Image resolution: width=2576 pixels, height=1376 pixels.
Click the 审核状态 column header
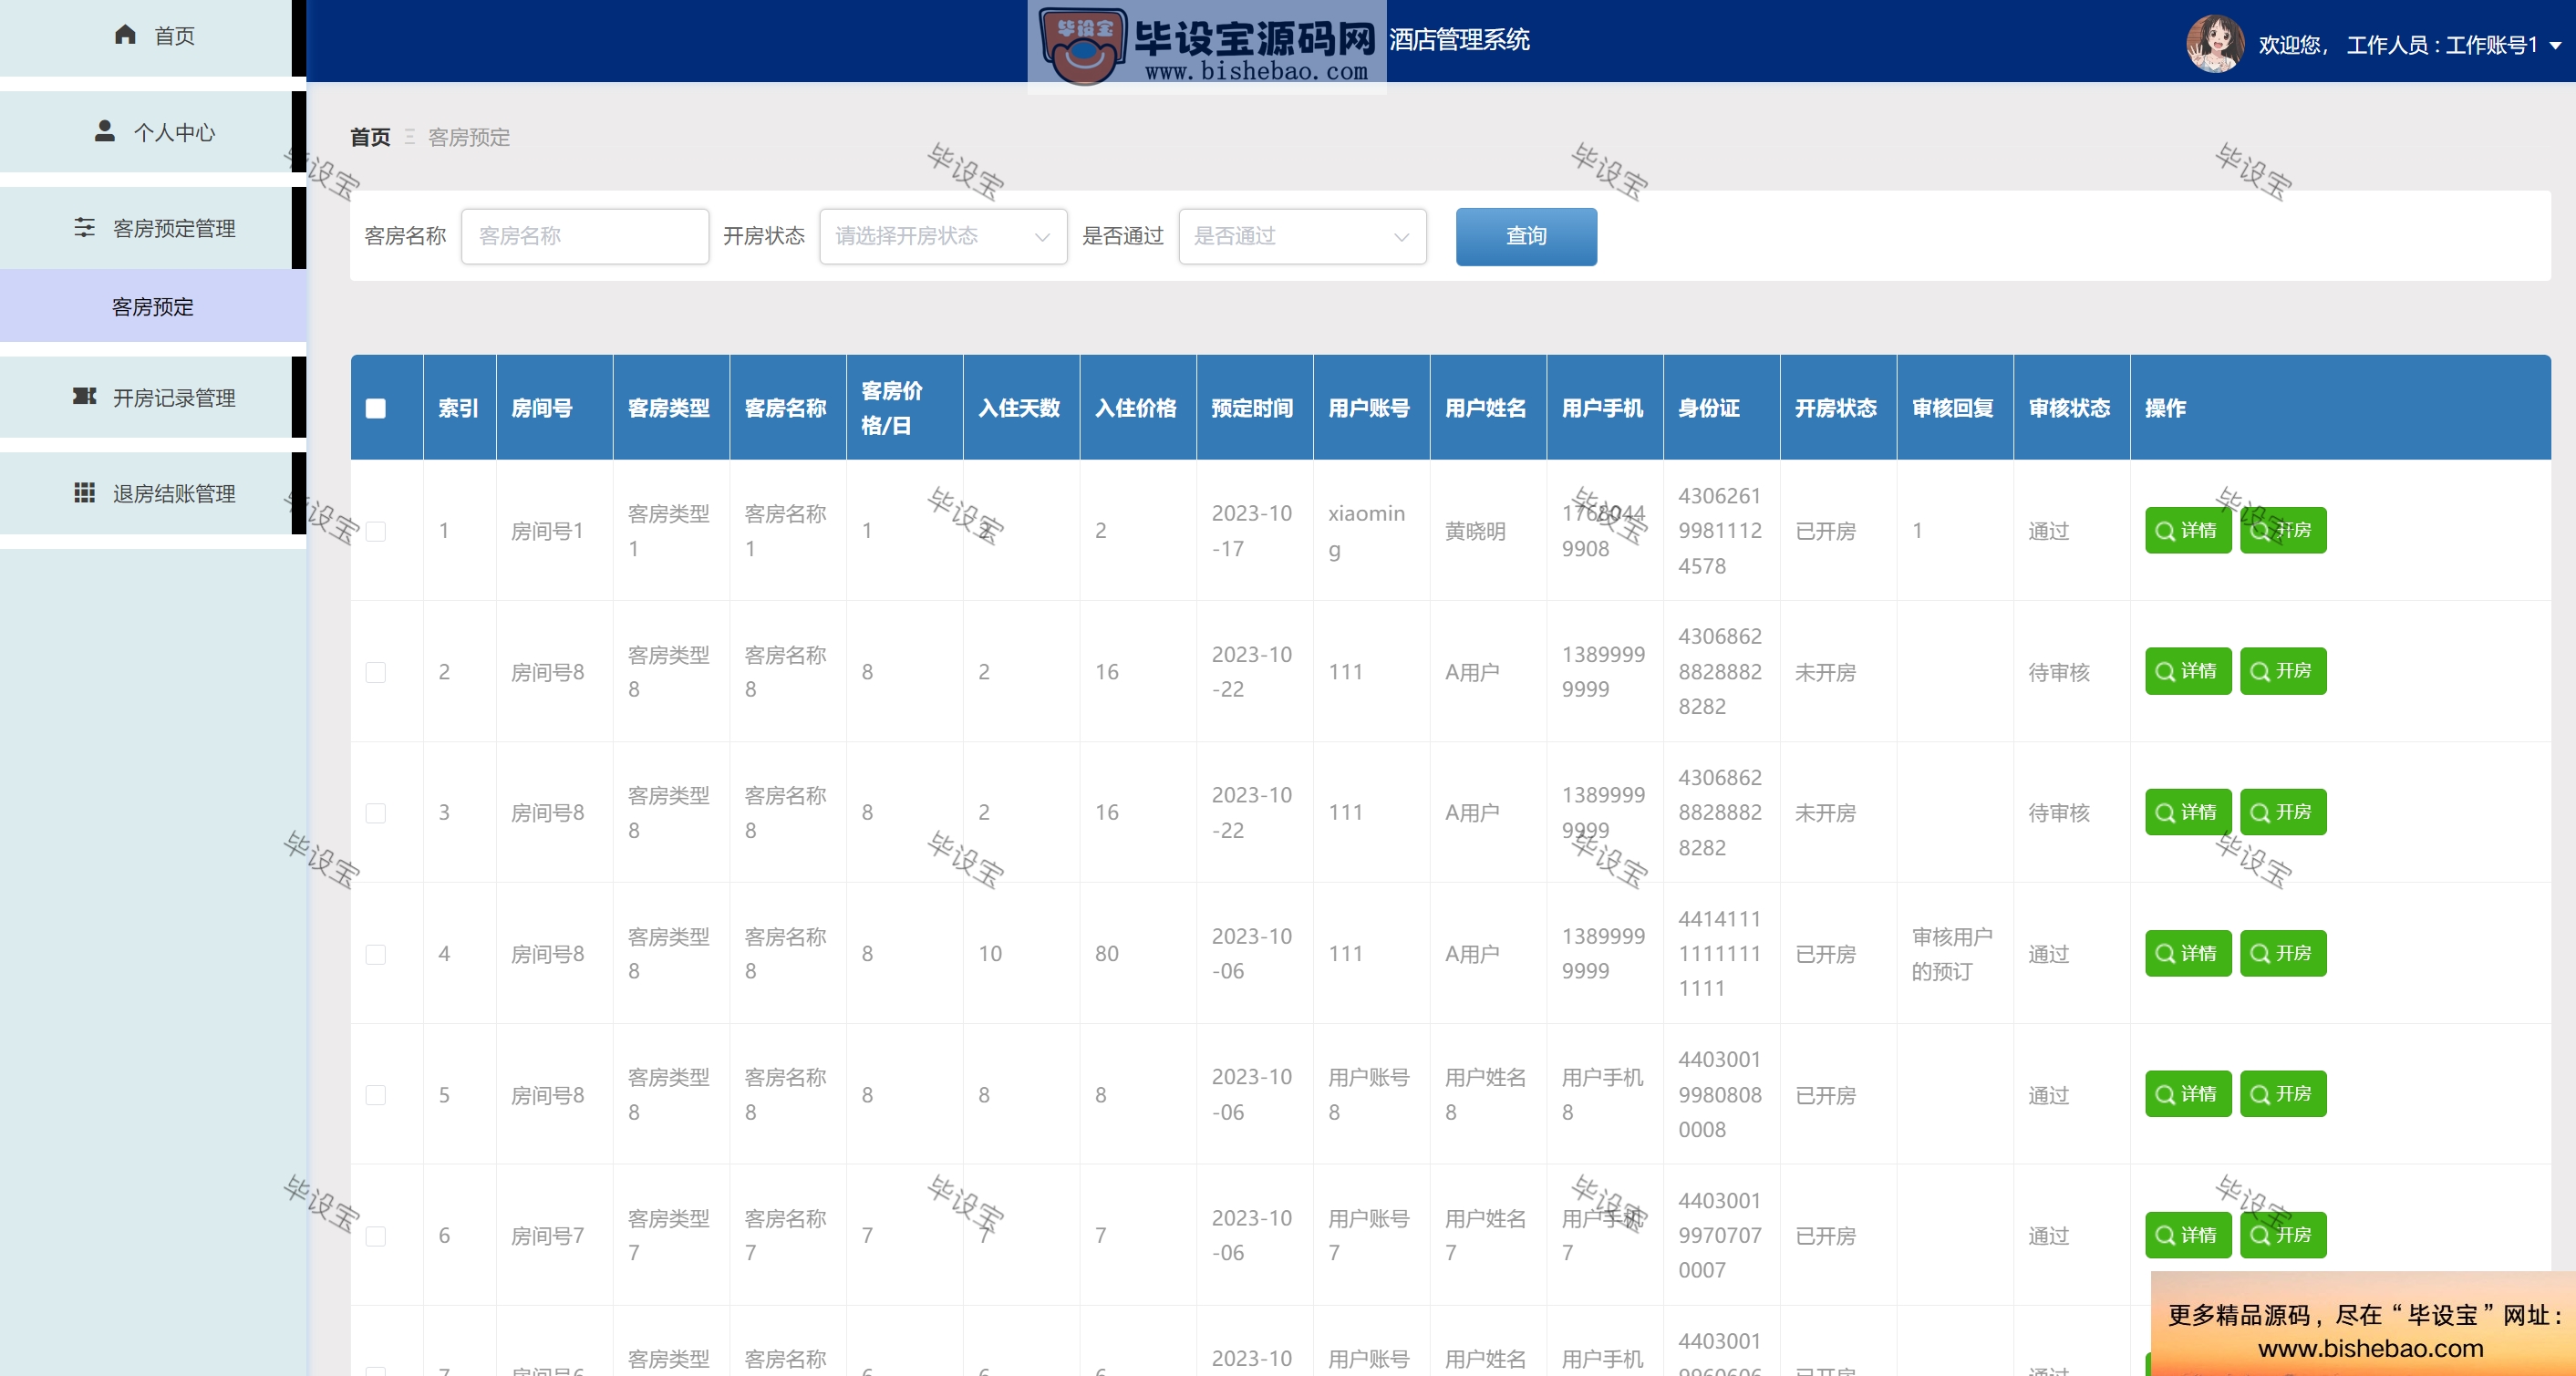point(2069,408)
